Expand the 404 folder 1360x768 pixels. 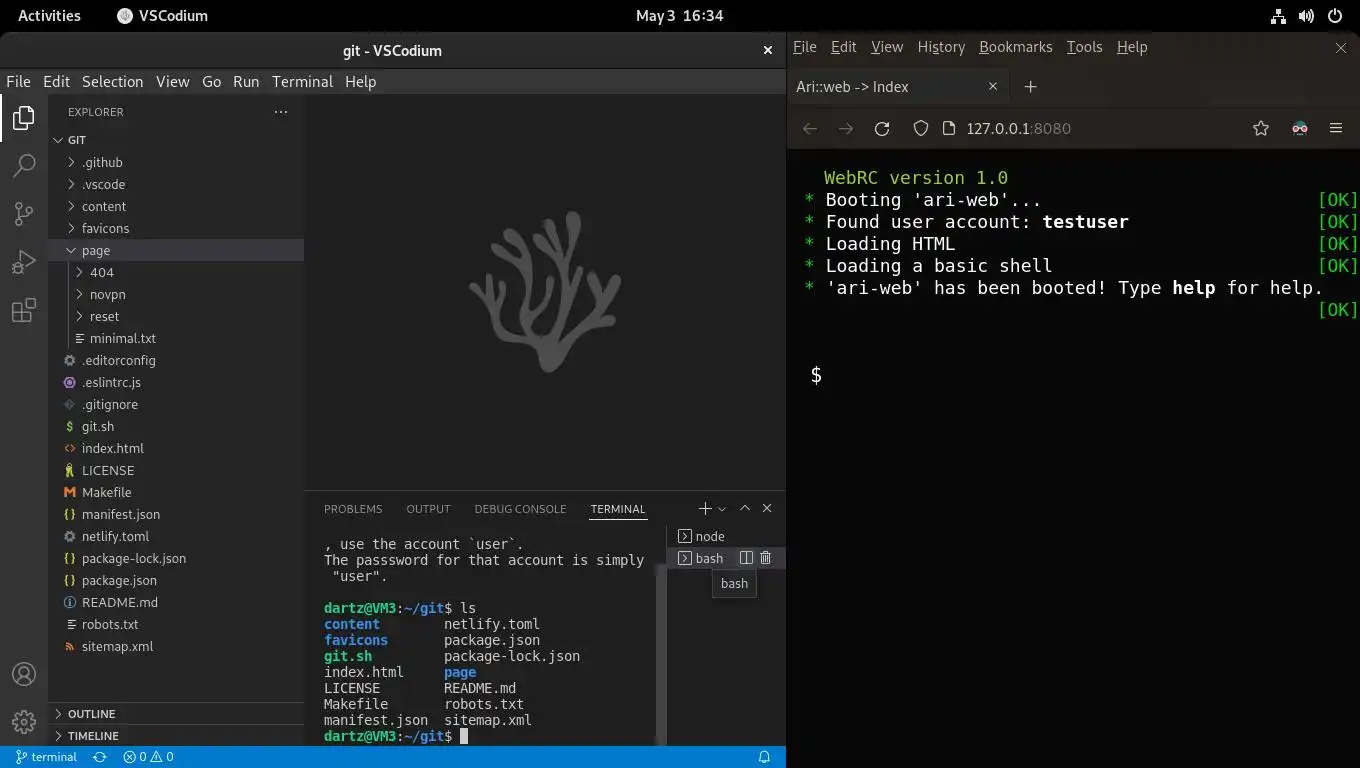(x=176, y=272)
